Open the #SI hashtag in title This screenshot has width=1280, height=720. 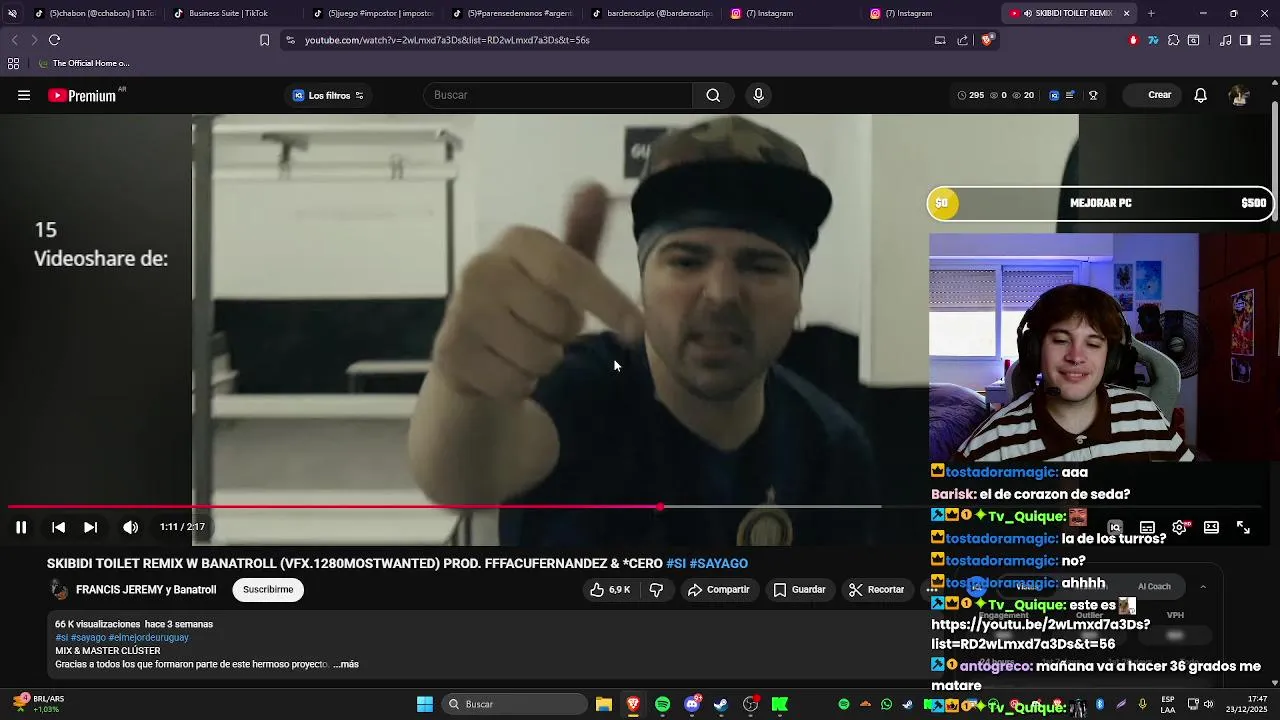pos(676,563)
